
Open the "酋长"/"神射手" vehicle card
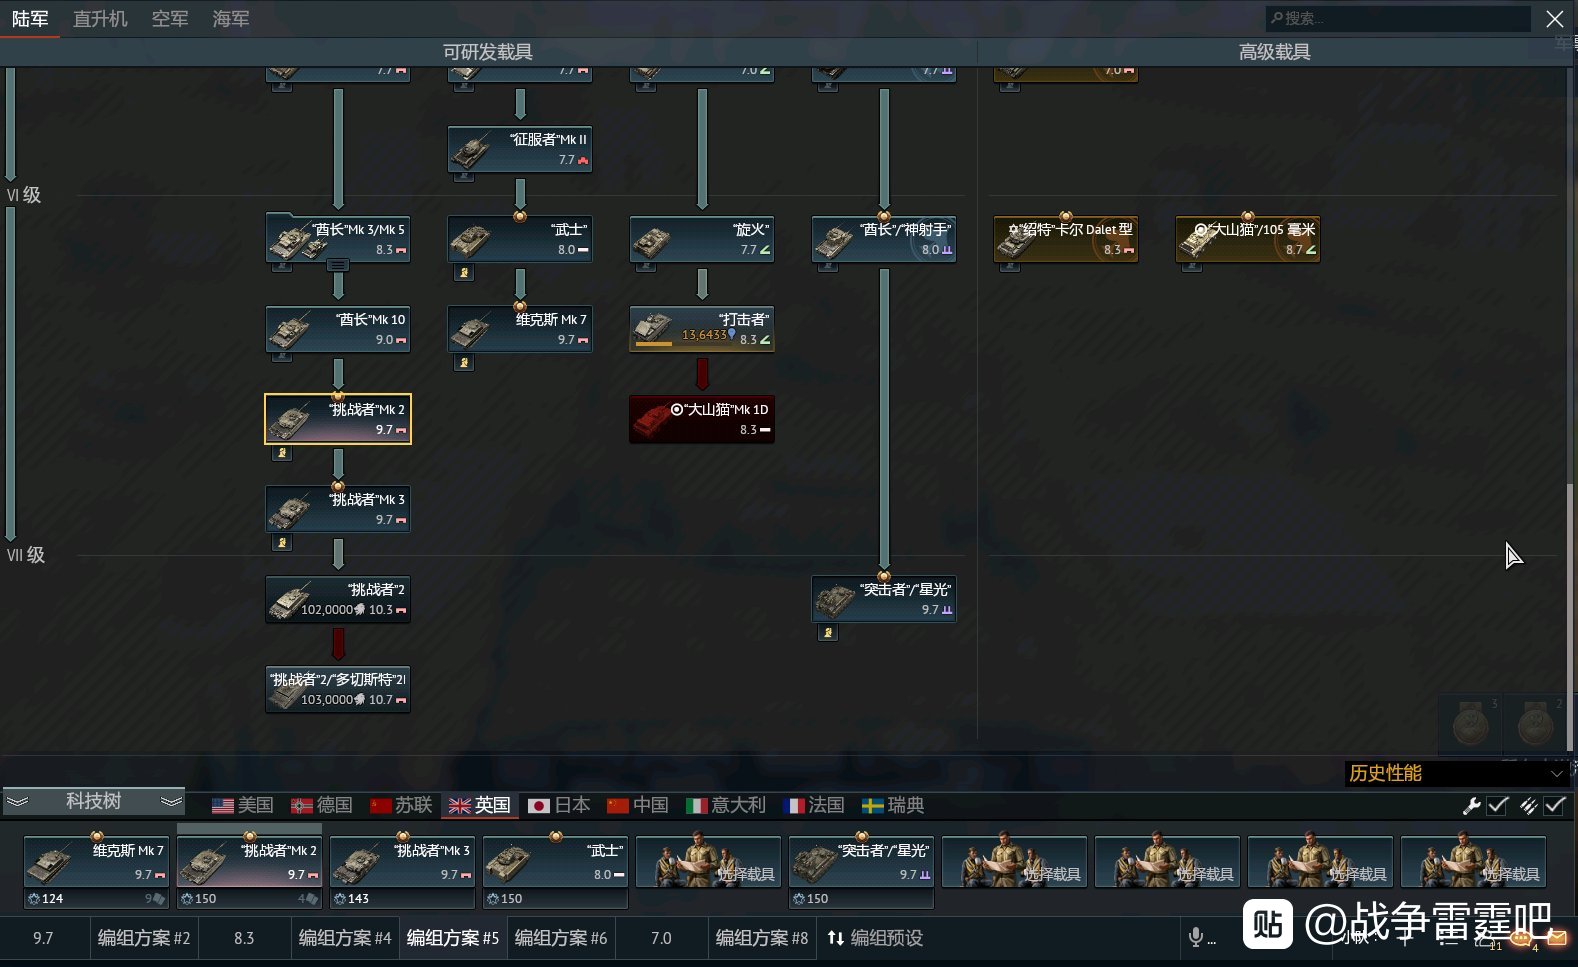tap(884, 239)
